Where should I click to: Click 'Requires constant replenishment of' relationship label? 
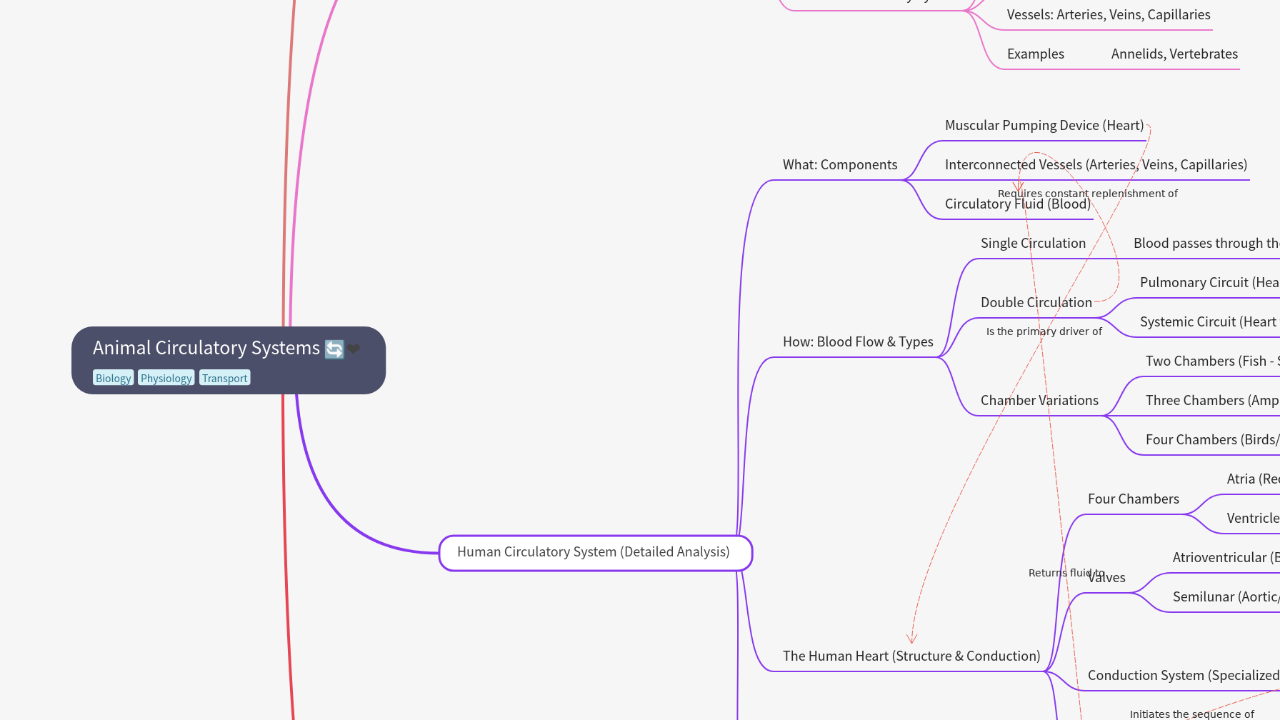[1087, 194]
